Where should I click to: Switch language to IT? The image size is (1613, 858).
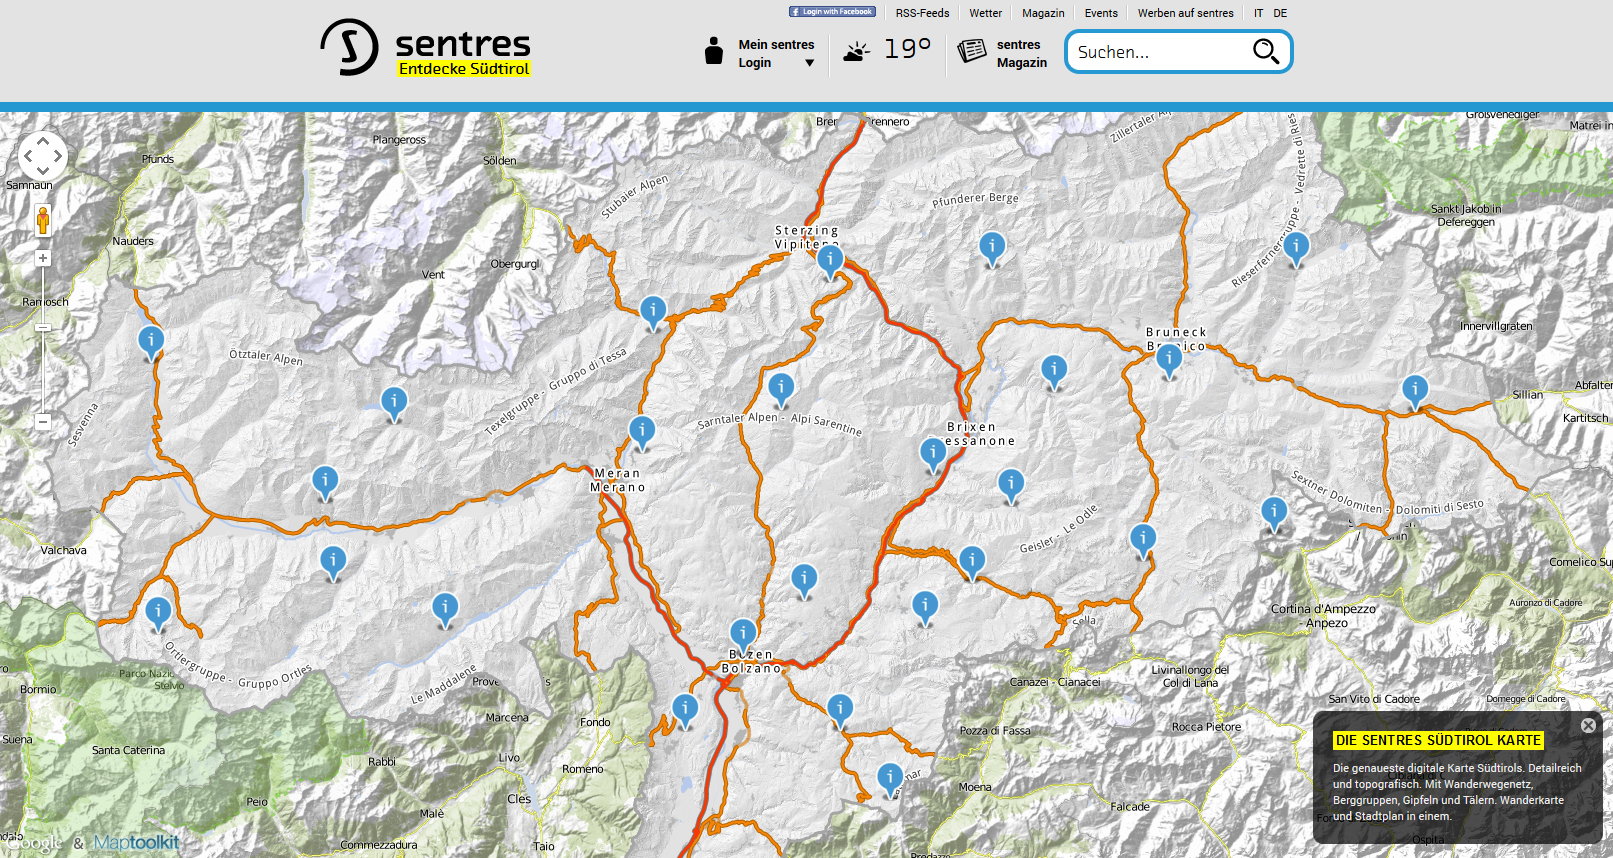pyautogui.click(x=1258, y=13)
